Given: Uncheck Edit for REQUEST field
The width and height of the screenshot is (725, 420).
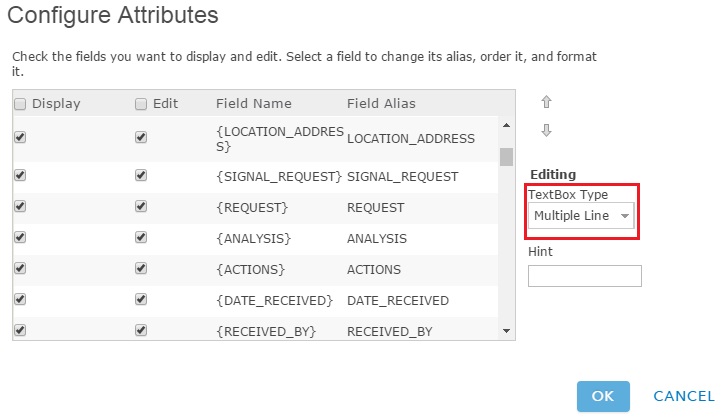Looking at the screenshot, I should [141, 206].
